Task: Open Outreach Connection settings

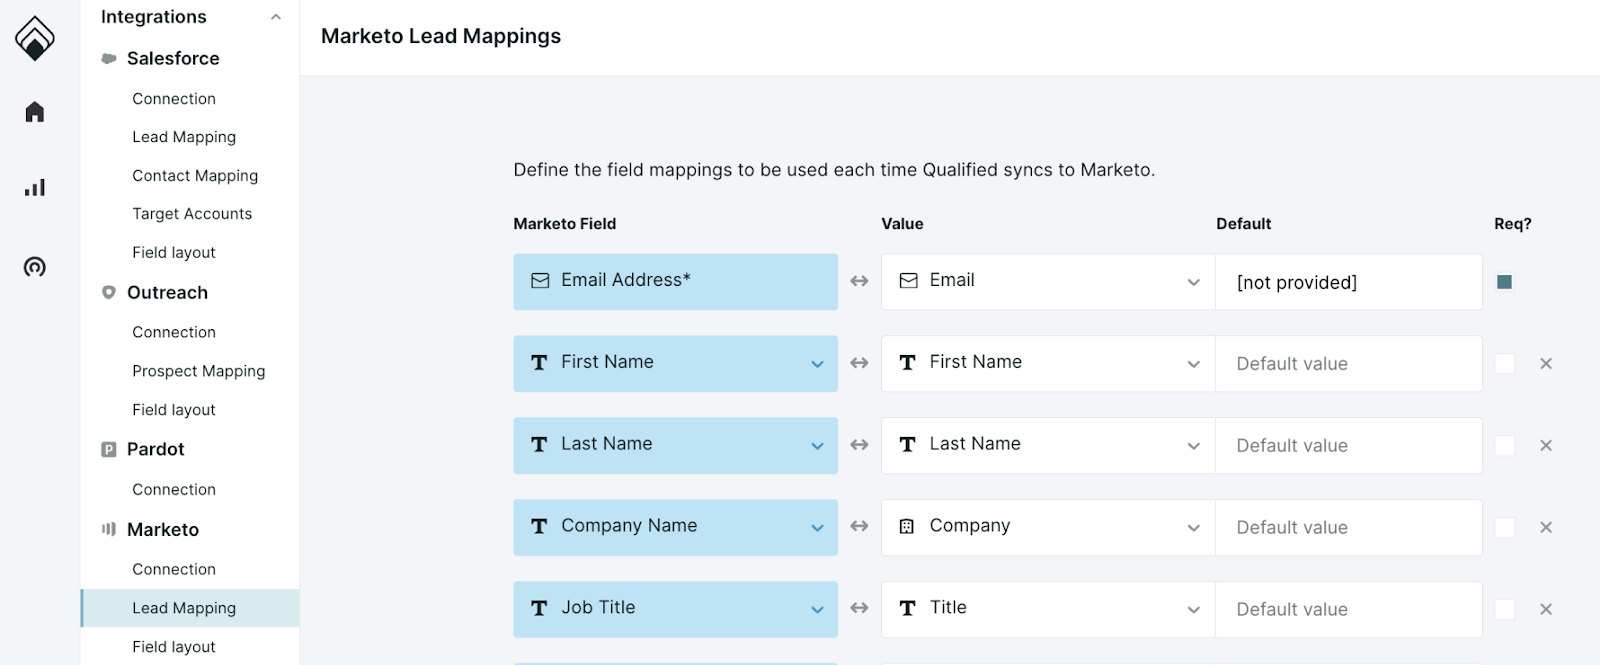Action: 174,332
